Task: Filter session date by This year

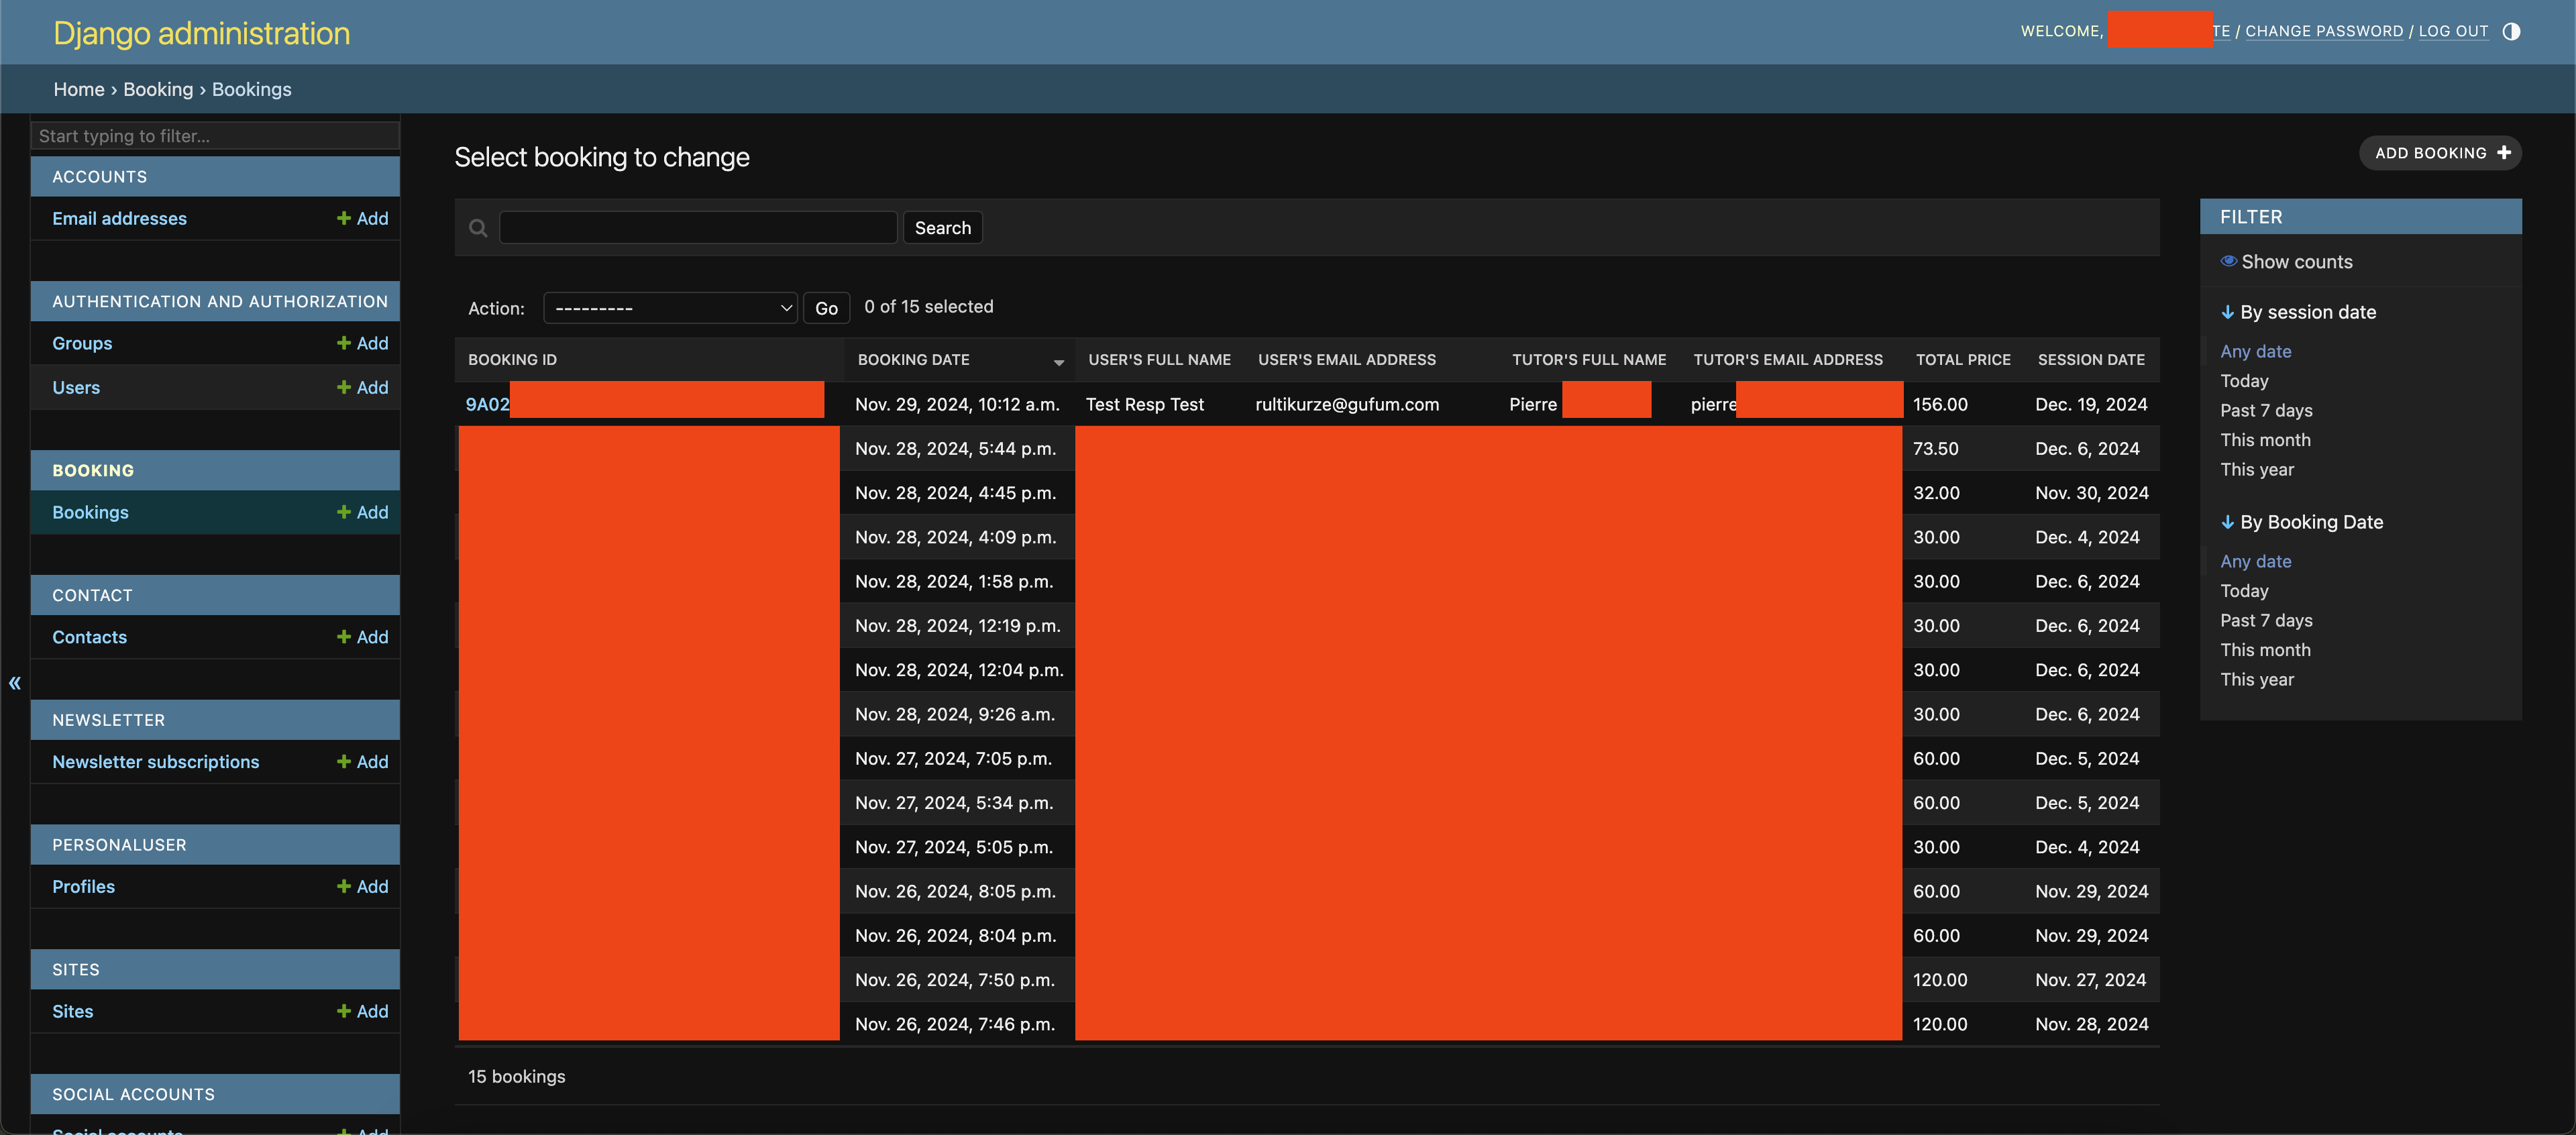Action: coord(2257,469)
